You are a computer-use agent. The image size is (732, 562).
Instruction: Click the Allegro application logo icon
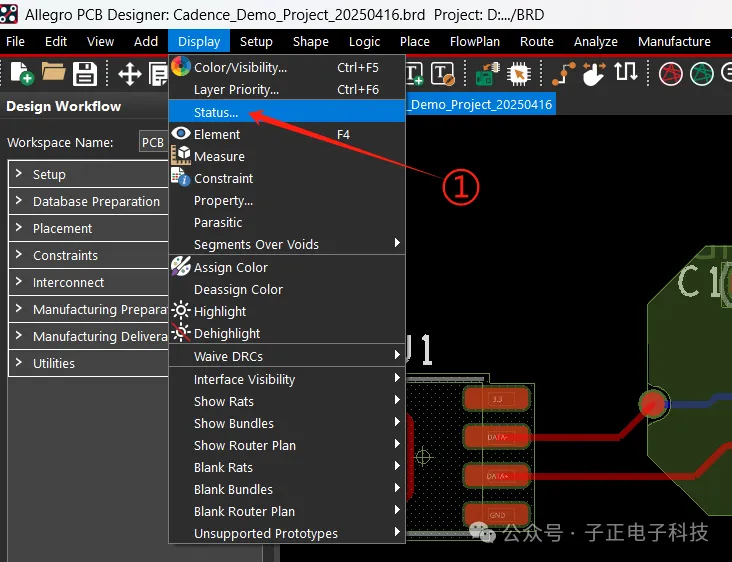(x=9, y=14)
